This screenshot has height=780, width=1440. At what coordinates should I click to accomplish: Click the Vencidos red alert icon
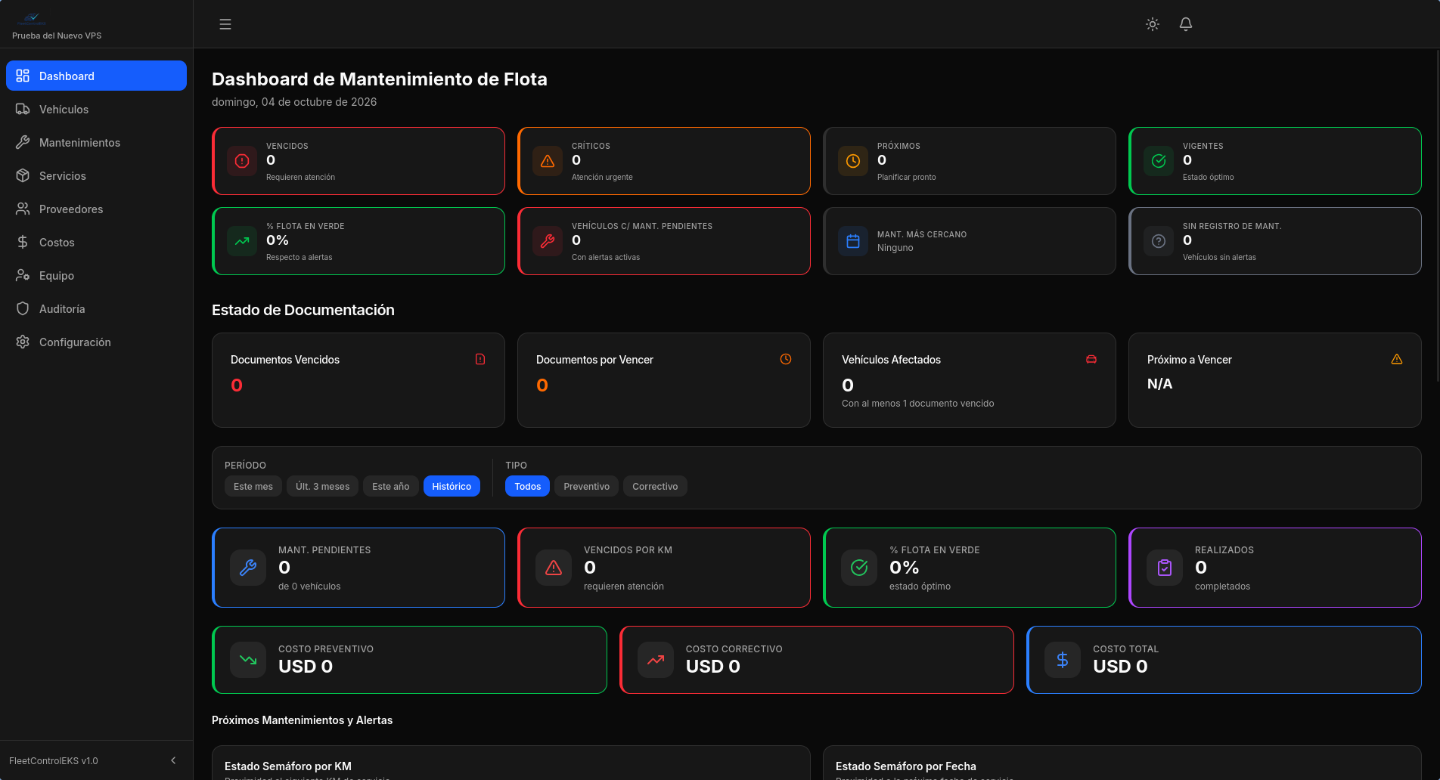click(x=242, y=160)
